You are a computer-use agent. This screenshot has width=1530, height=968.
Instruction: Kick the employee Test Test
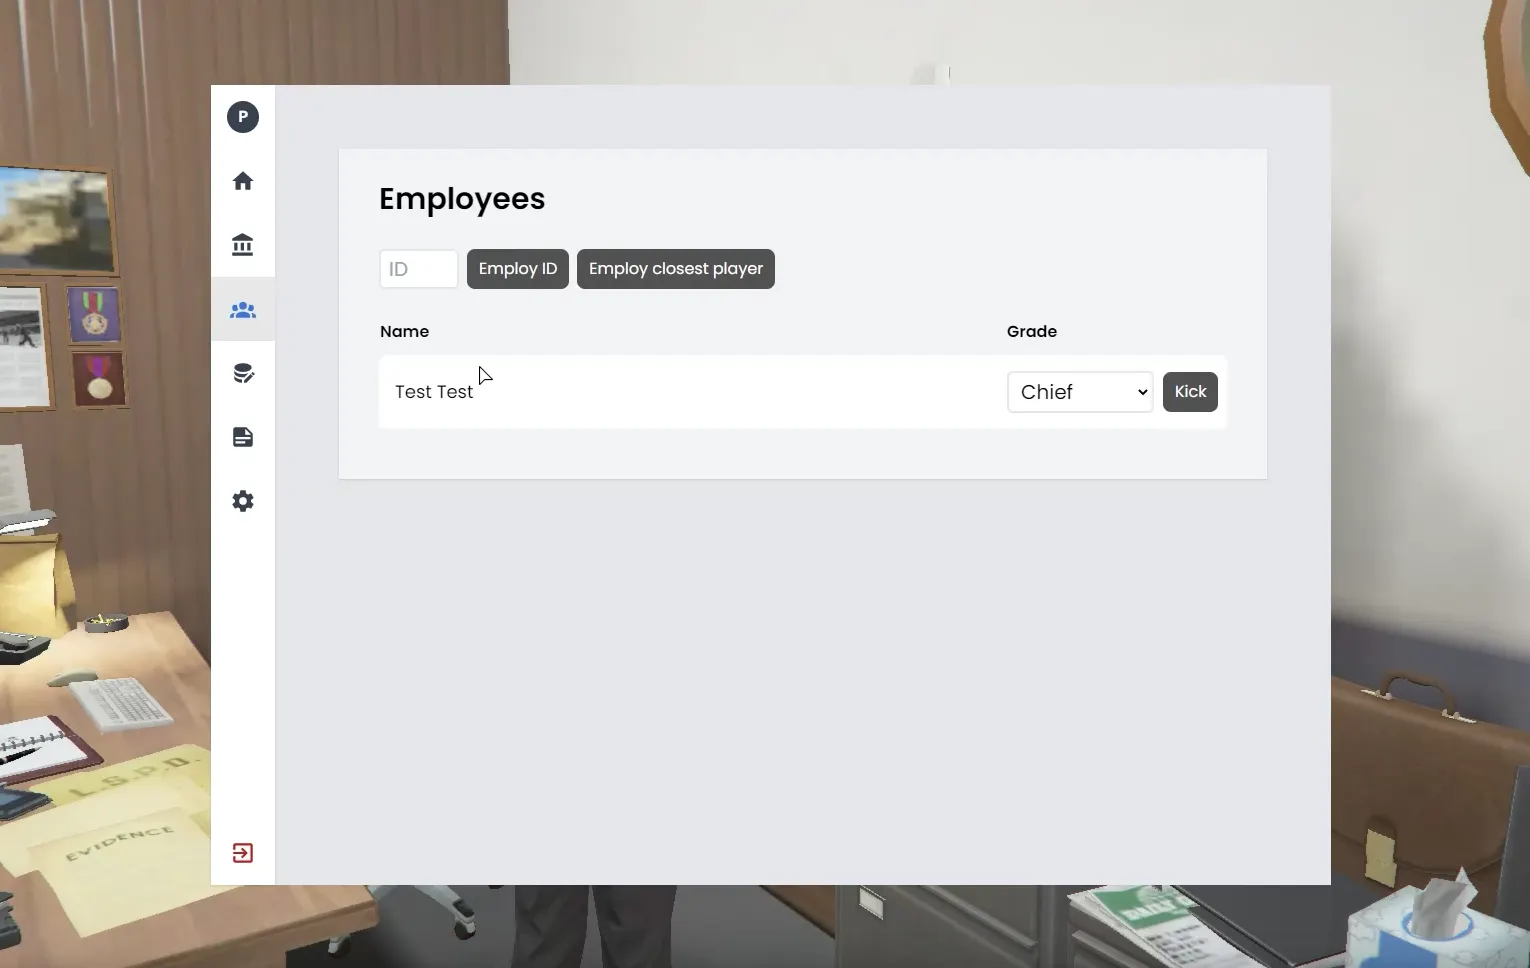(x=1190, y=392)
